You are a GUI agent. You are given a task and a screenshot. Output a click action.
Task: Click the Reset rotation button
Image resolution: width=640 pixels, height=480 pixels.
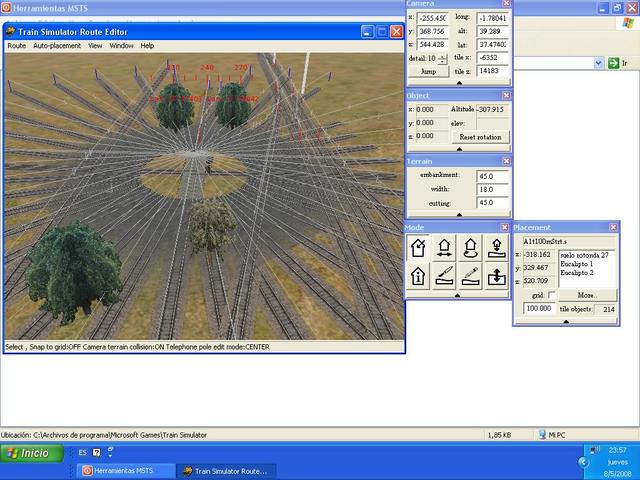coord(479,136)
